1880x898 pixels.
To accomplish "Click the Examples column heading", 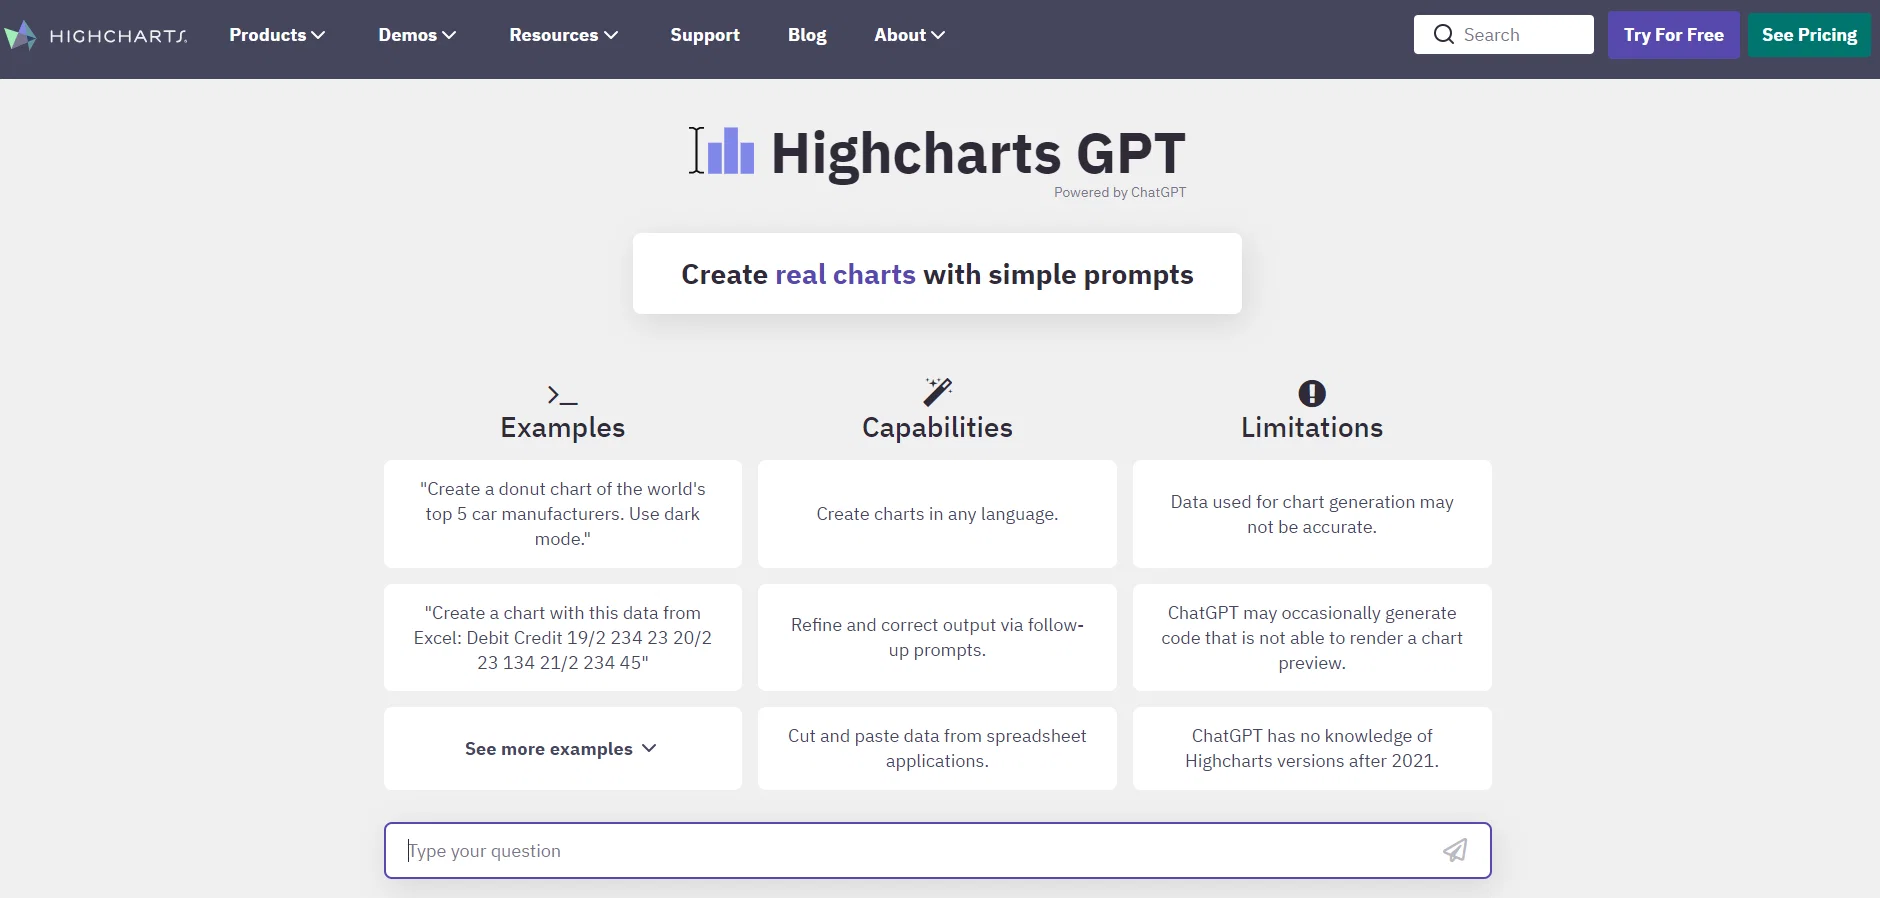I will coord(563,428).
